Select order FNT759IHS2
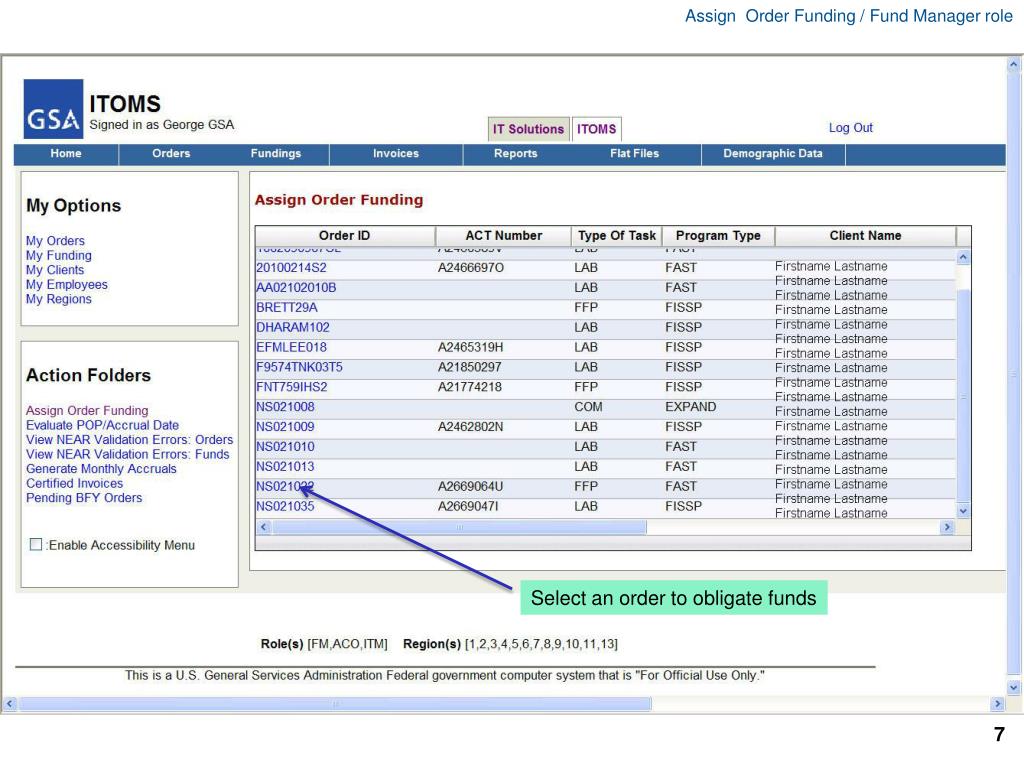 point(292,387)
